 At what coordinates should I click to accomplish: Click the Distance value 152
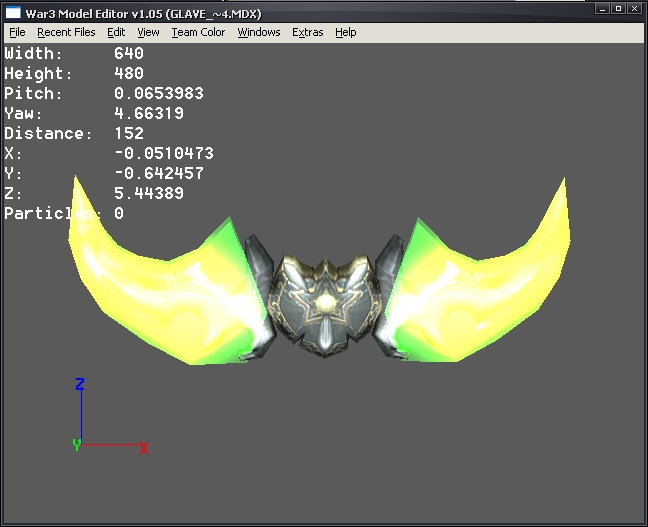point(129,134)
